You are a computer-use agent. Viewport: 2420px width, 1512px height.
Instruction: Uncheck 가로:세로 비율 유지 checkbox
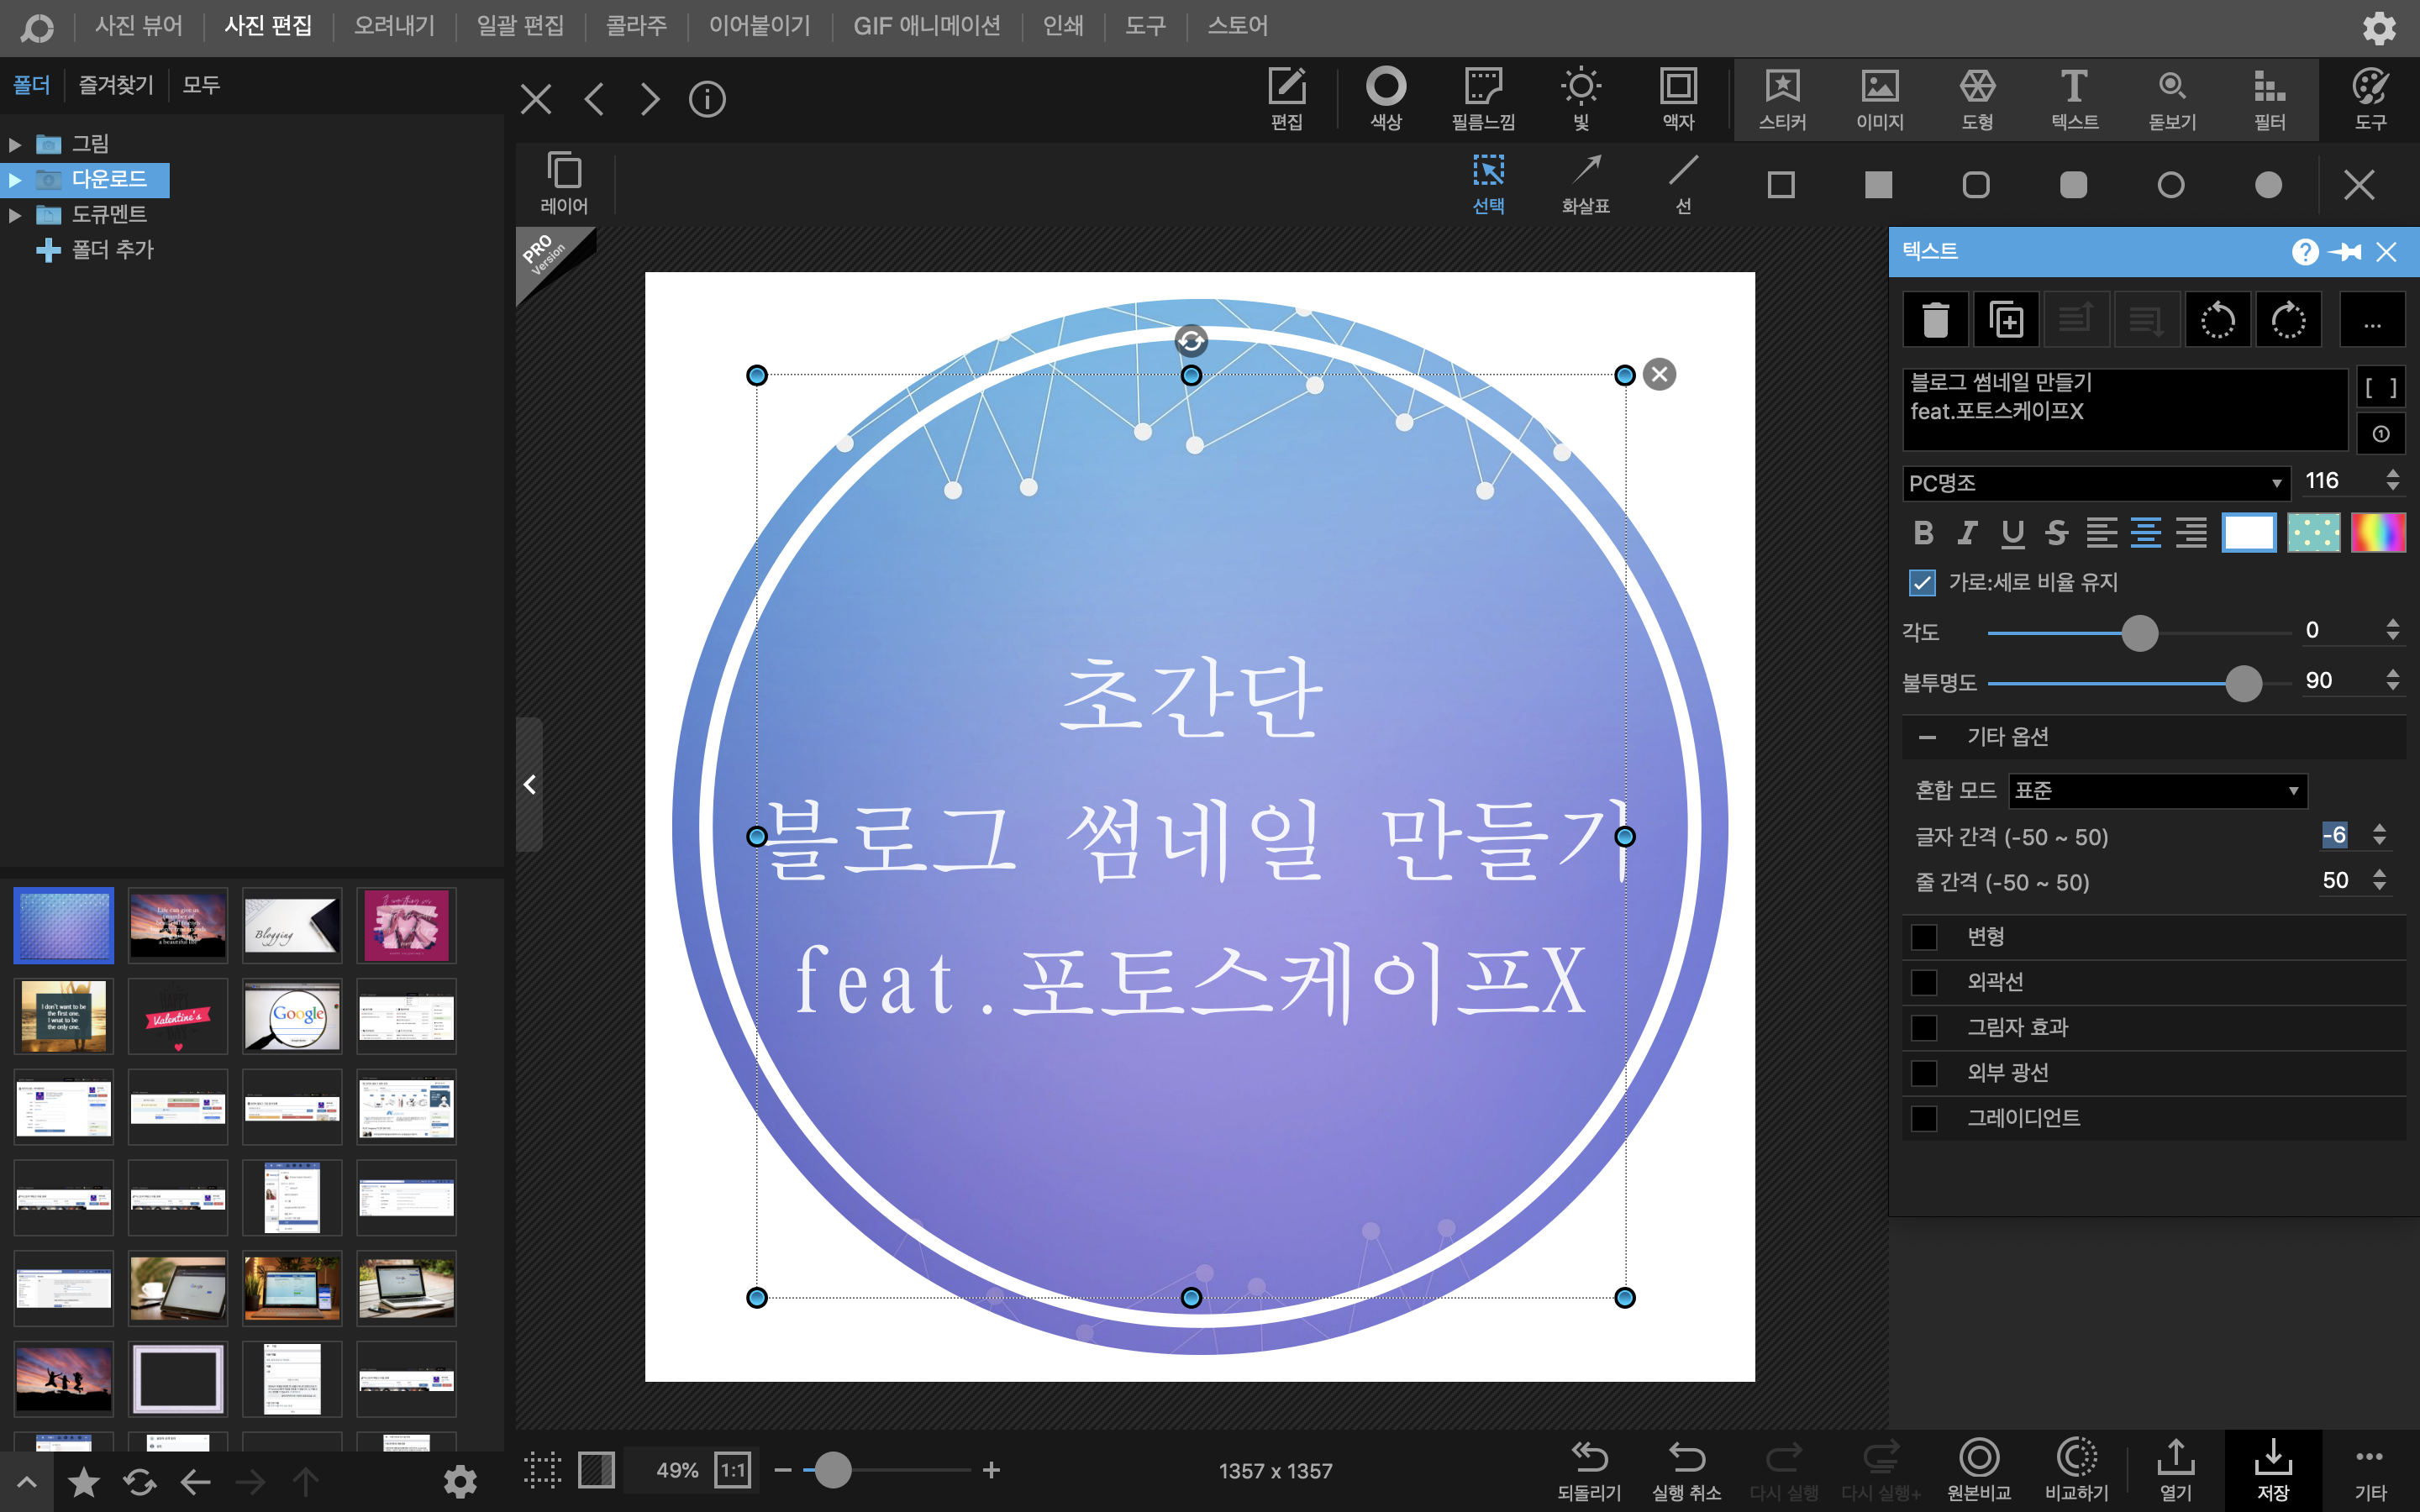[1922, 583]
